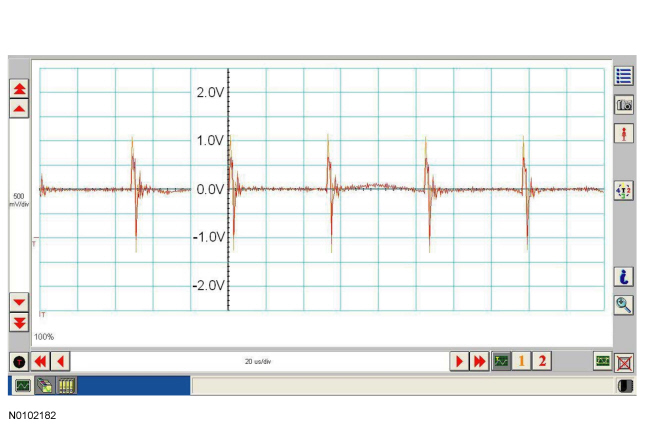Open the blue information icon
This screenshot has height=426, width=650.
(x=624, y=277)
